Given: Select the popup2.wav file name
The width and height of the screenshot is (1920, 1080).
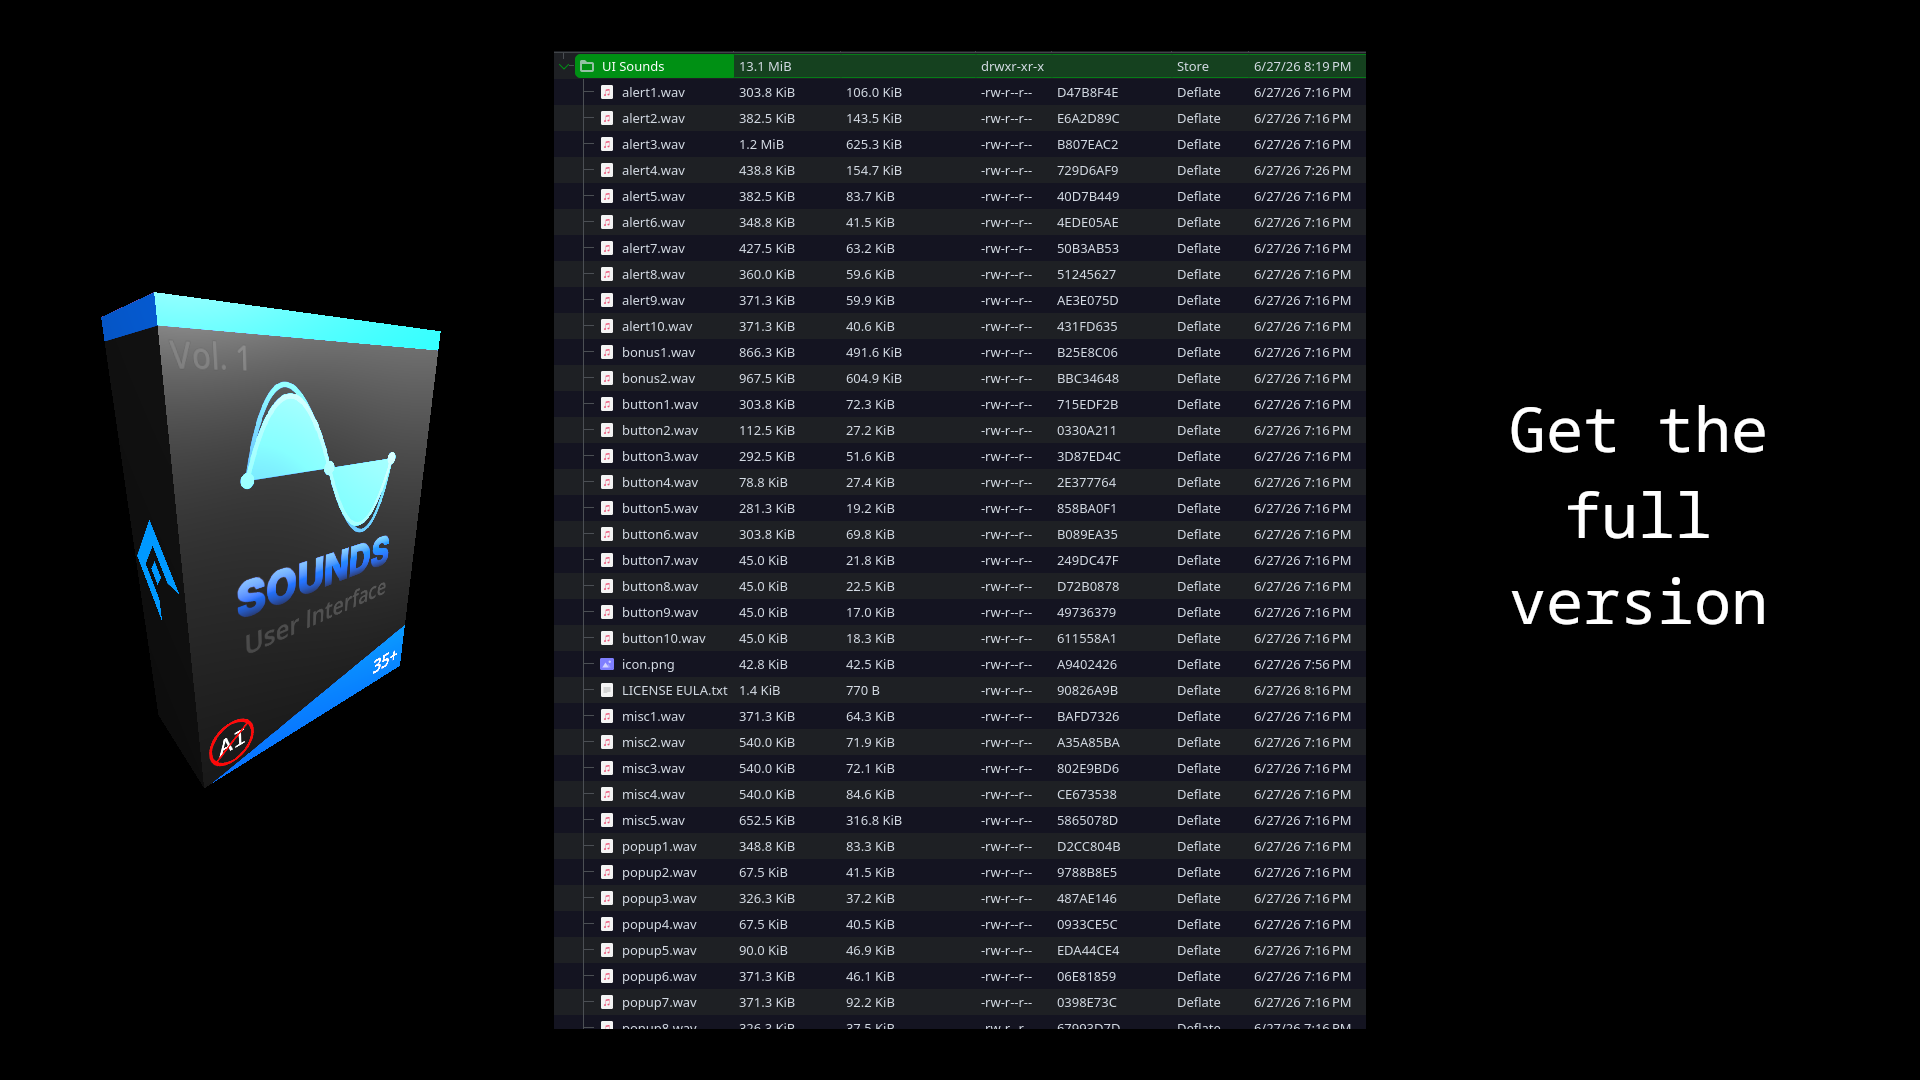Looking at the screenshot, I should (x=659, y=872).
